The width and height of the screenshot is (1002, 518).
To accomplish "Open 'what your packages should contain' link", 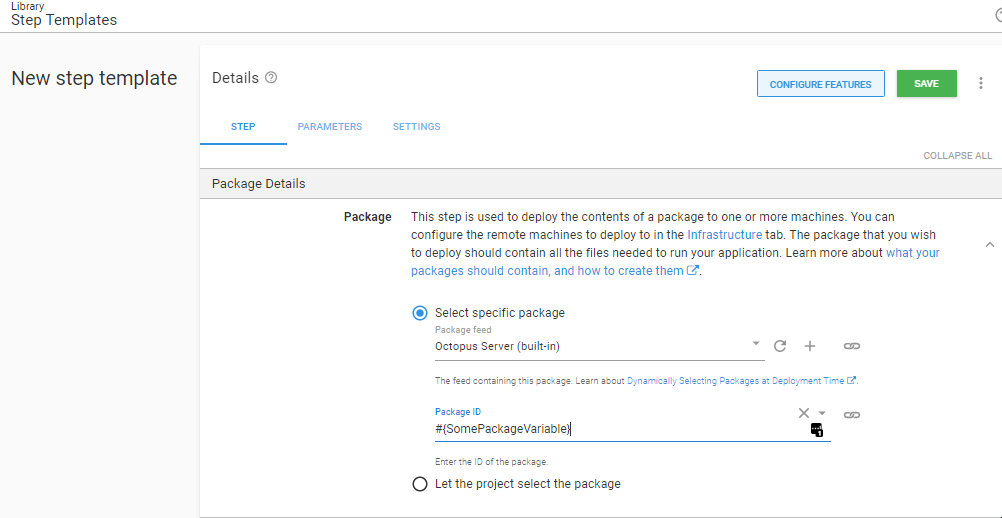I will [675, 262].
